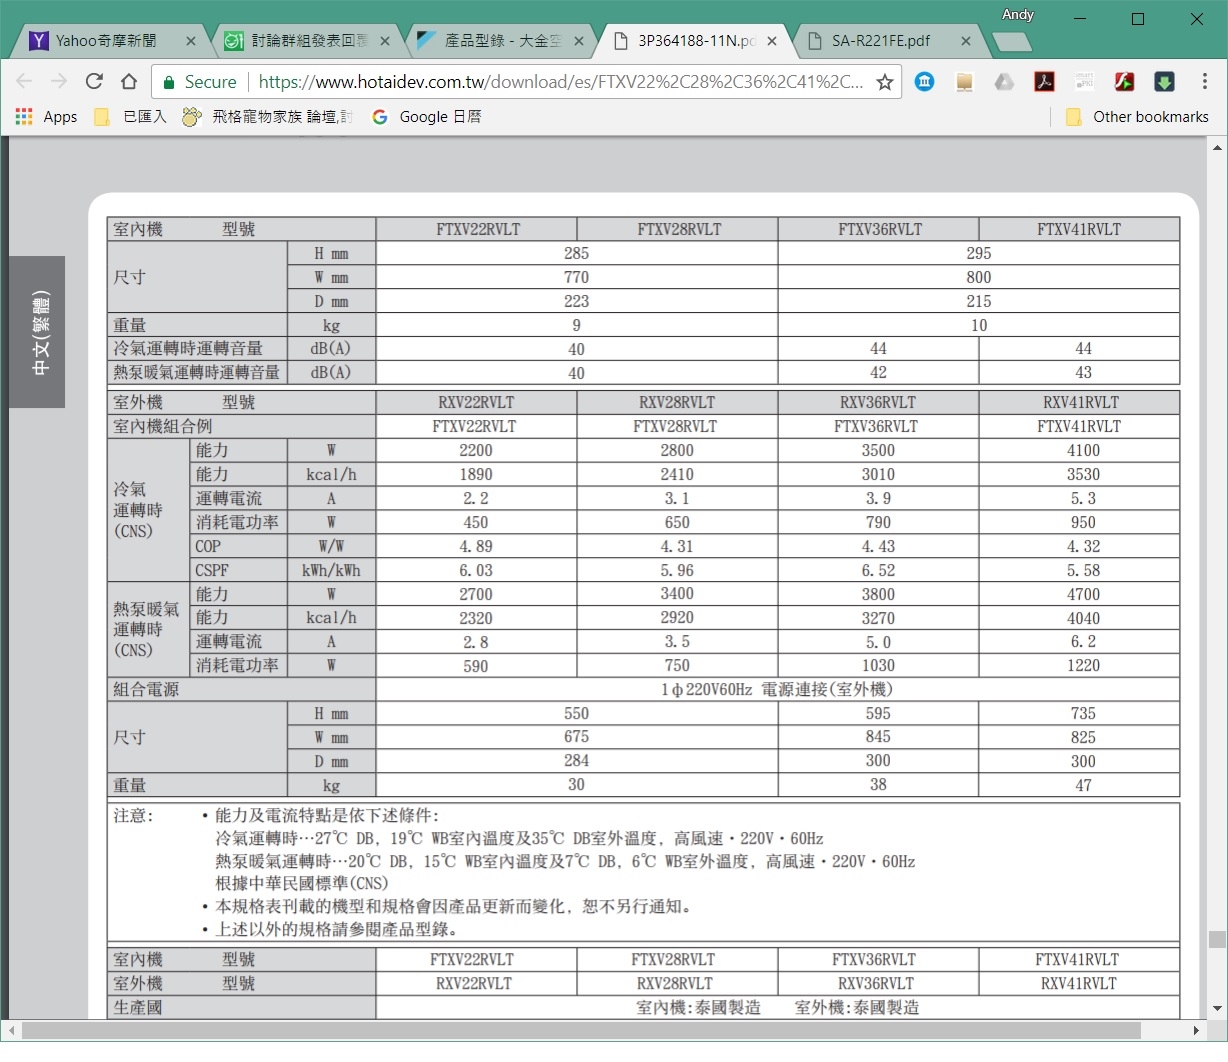Focus the hotaidev.com.tw address bar
Image resolution: width=1228 pixels, height=1062 pixels.
[x=560, y=82]
